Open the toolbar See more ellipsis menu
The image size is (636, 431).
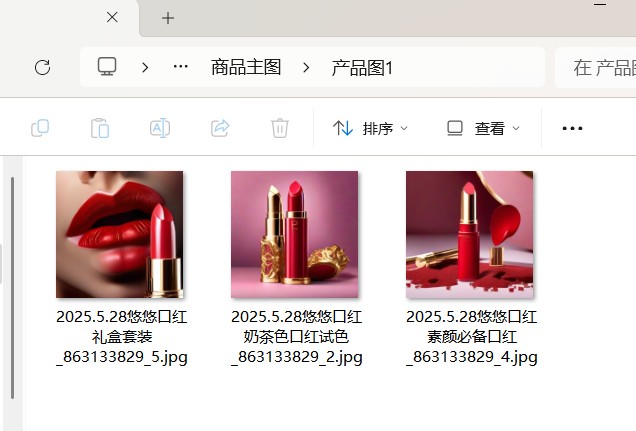(572, 129)
